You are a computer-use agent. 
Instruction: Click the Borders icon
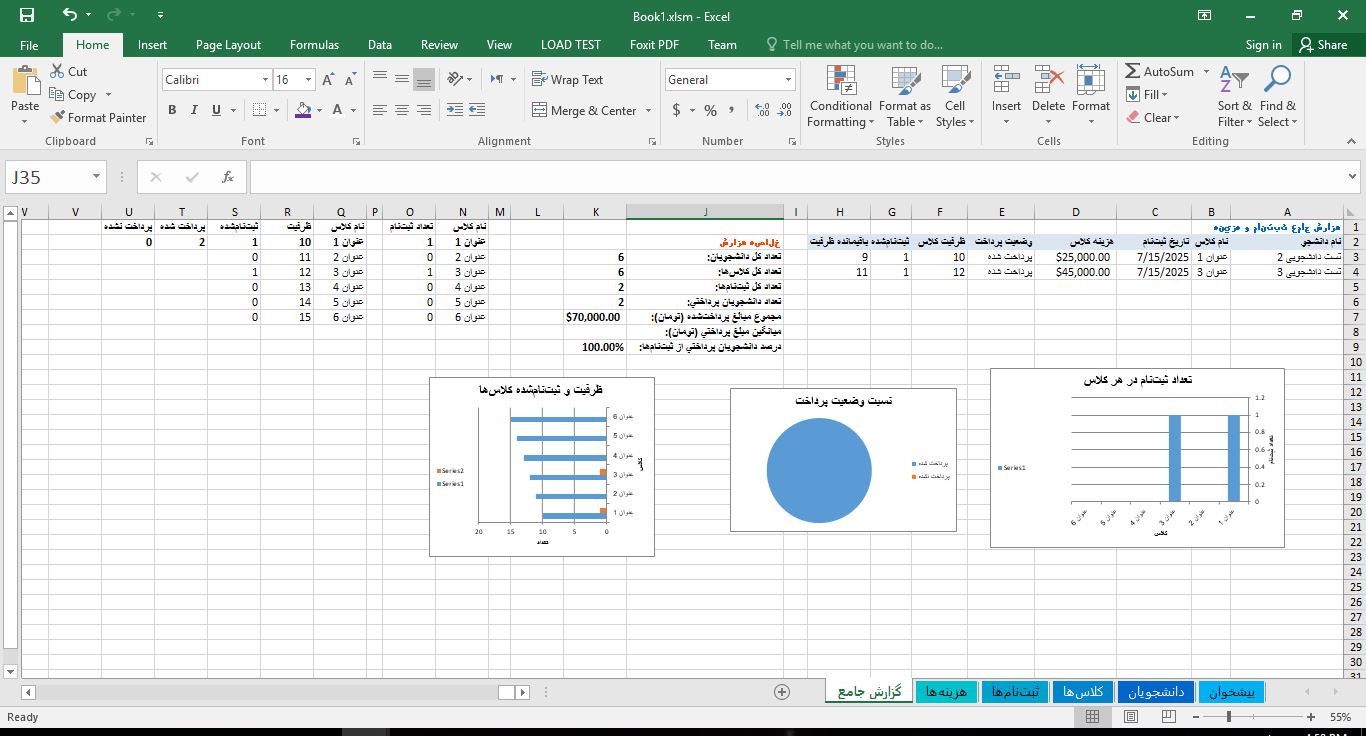tap(260, 110)
